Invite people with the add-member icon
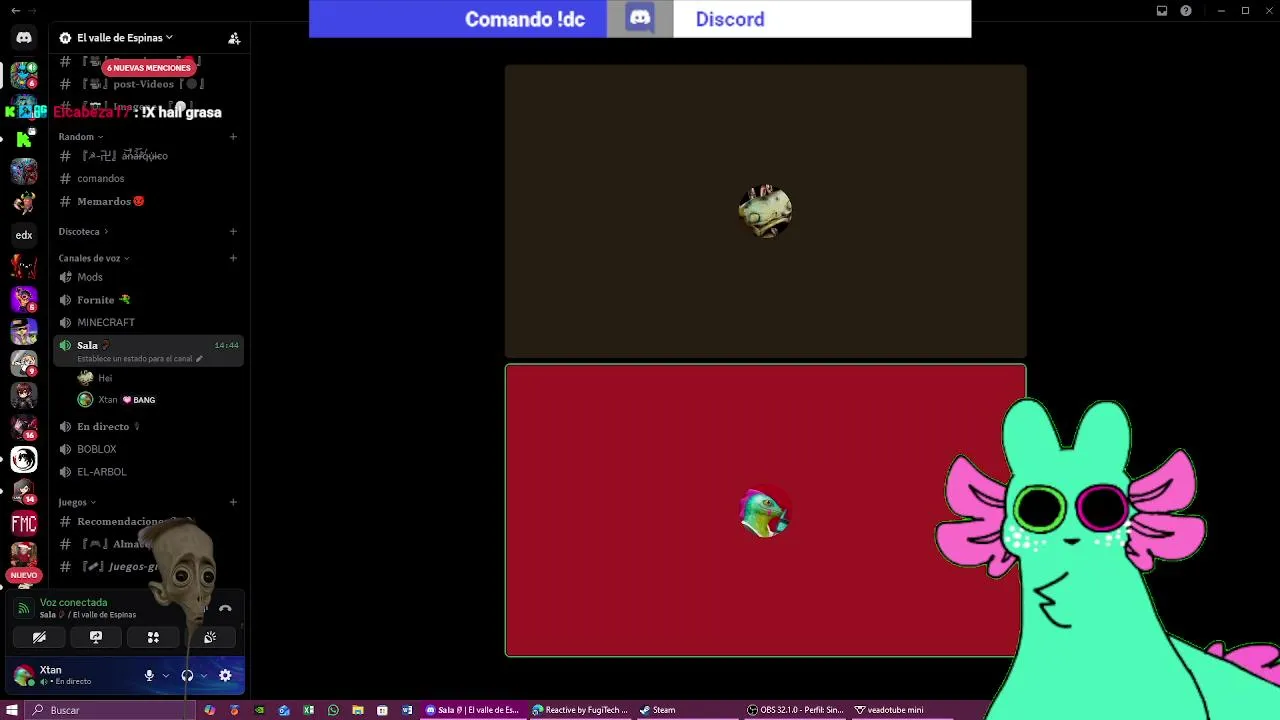 [x=234, y=38]
